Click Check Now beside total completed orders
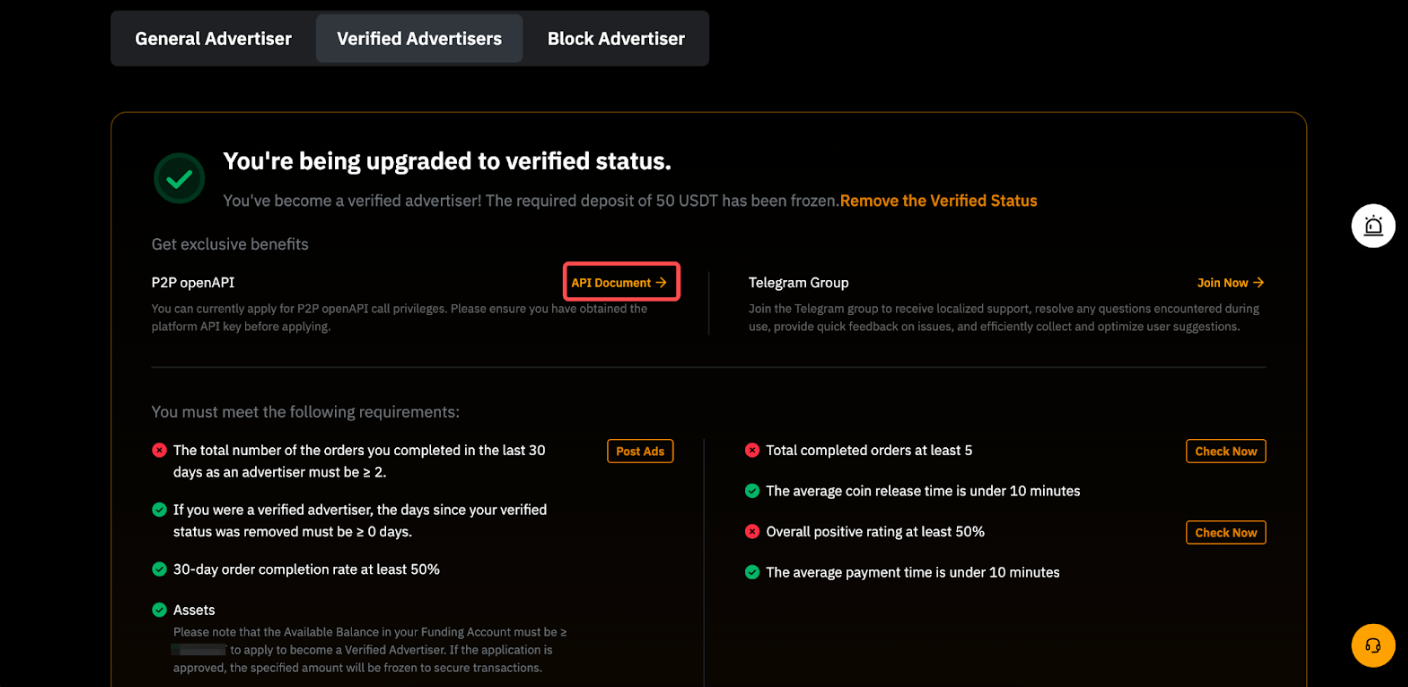Viewport: 1408px width, 687px height. point(1225,451)
